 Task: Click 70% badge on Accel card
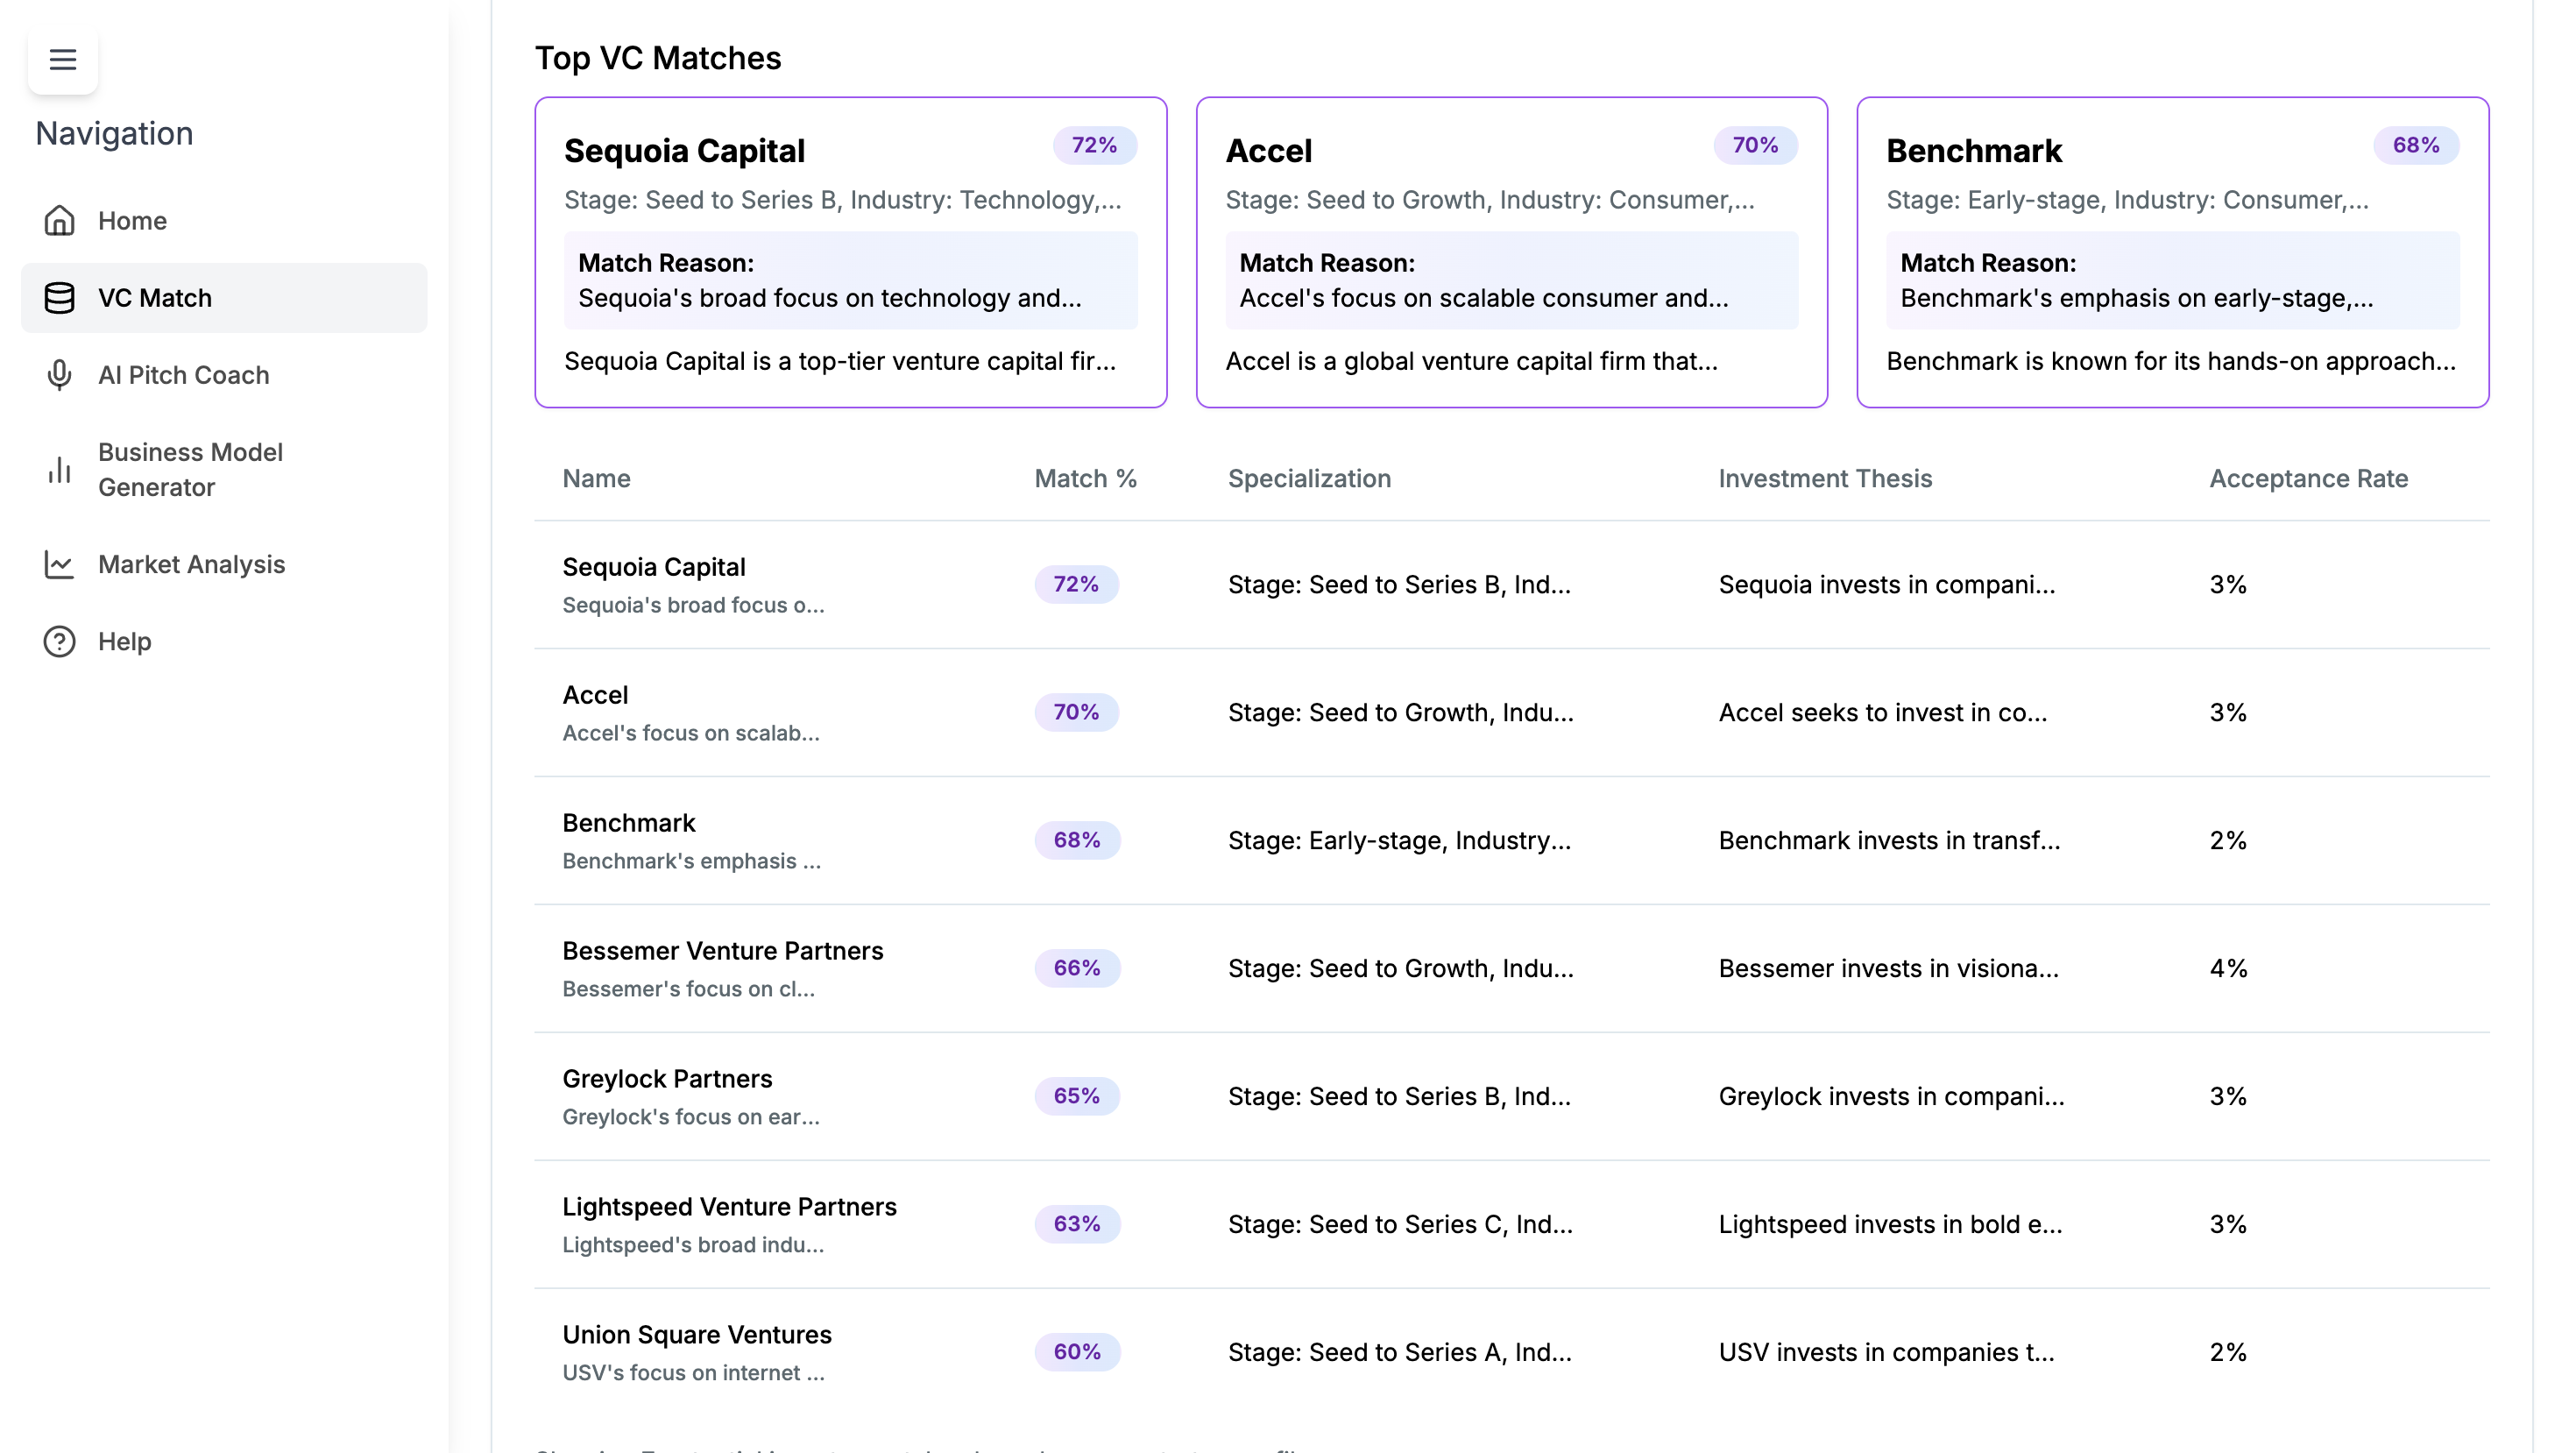[x=1755, y=145]
